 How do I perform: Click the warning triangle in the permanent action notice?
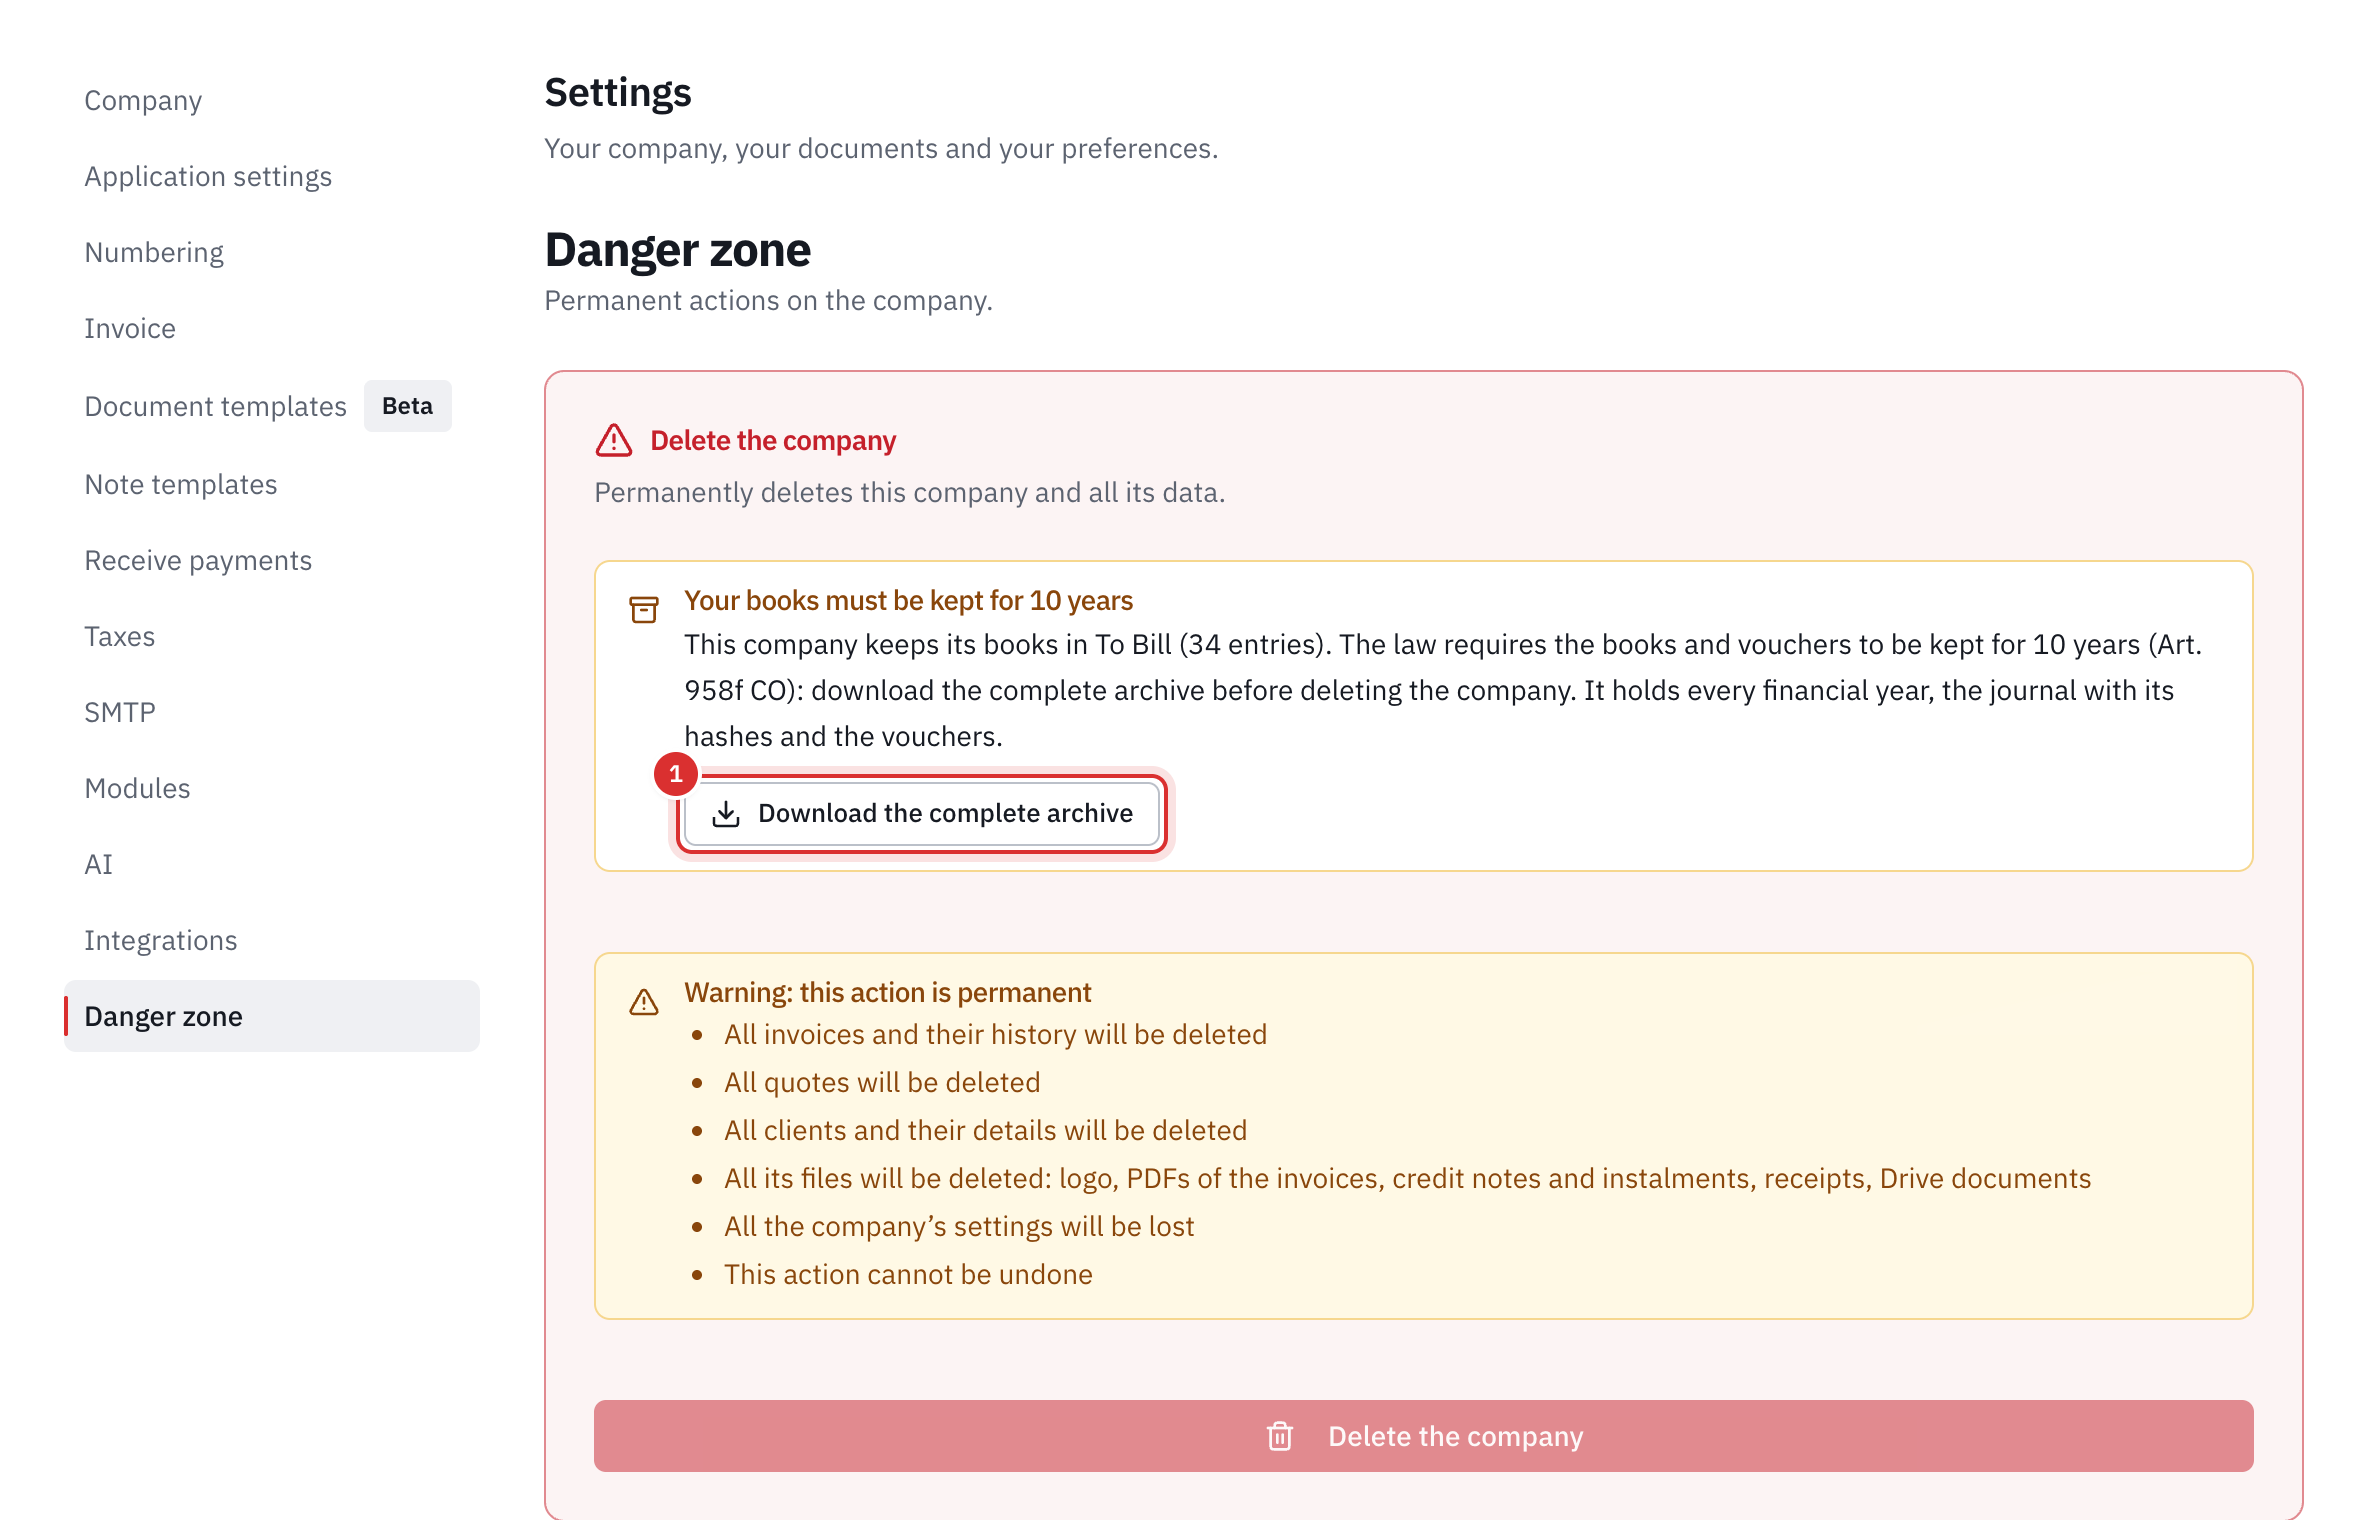[x=644, y=1001]
